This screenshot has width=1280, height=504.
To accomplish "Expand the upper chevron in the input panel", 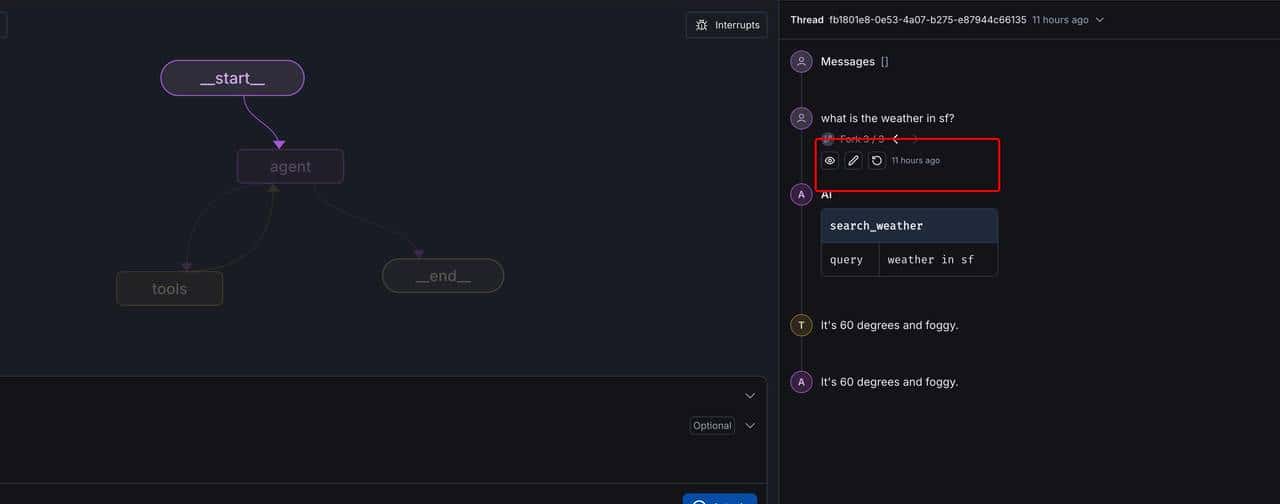I will point(750,396).
